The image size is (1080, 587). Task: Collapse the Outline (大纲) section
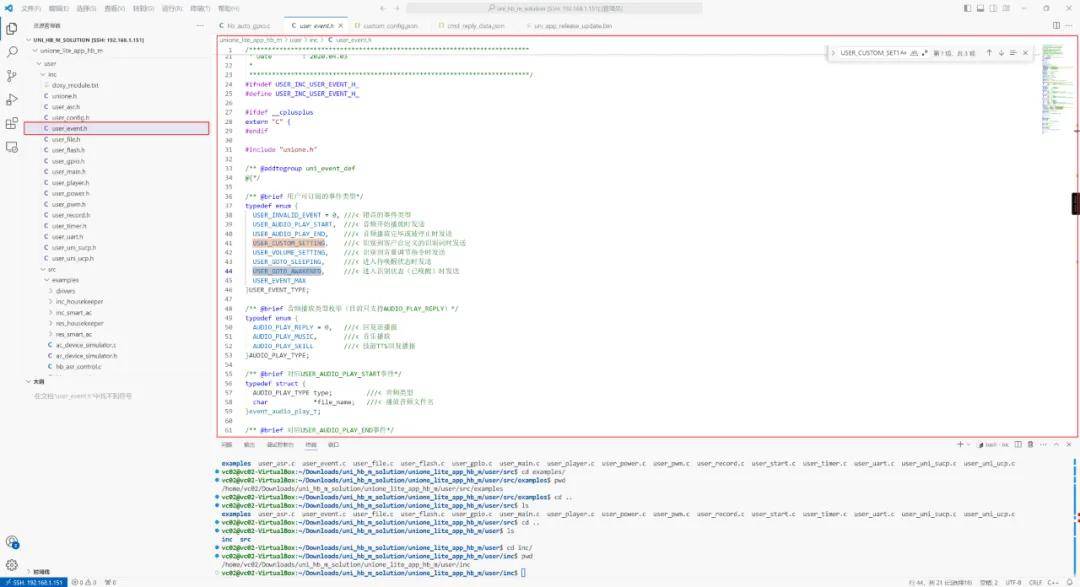click(x=29, y=381)
